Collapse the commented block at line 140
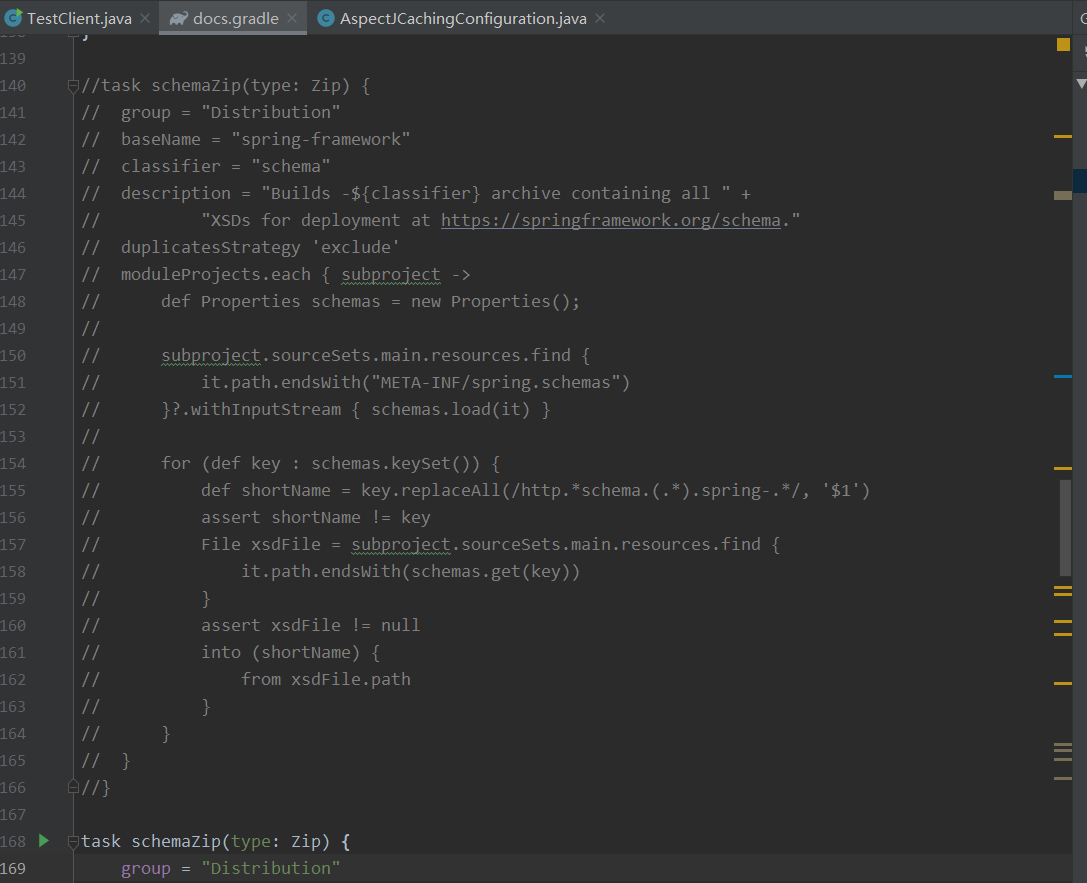 click(73, 86)
